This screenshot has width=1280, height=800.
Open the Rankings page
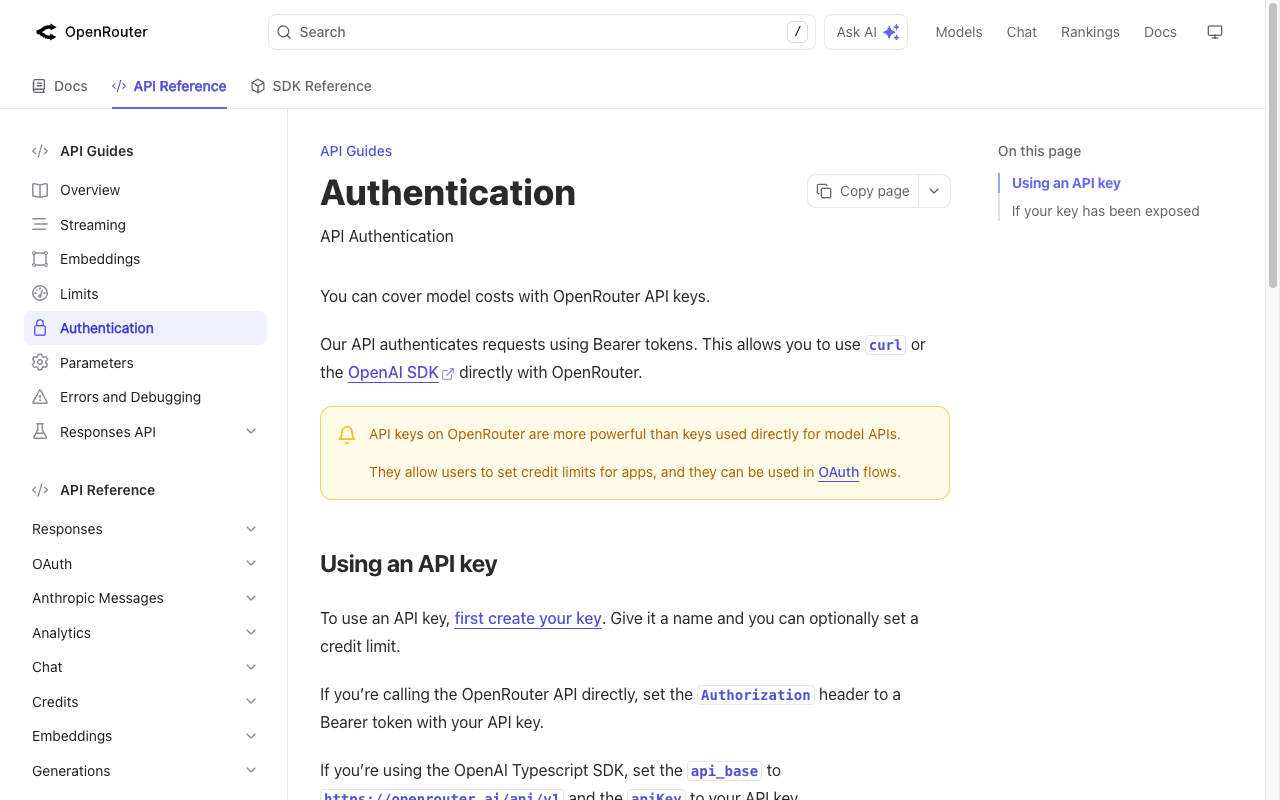click(x=1090, y=31)
